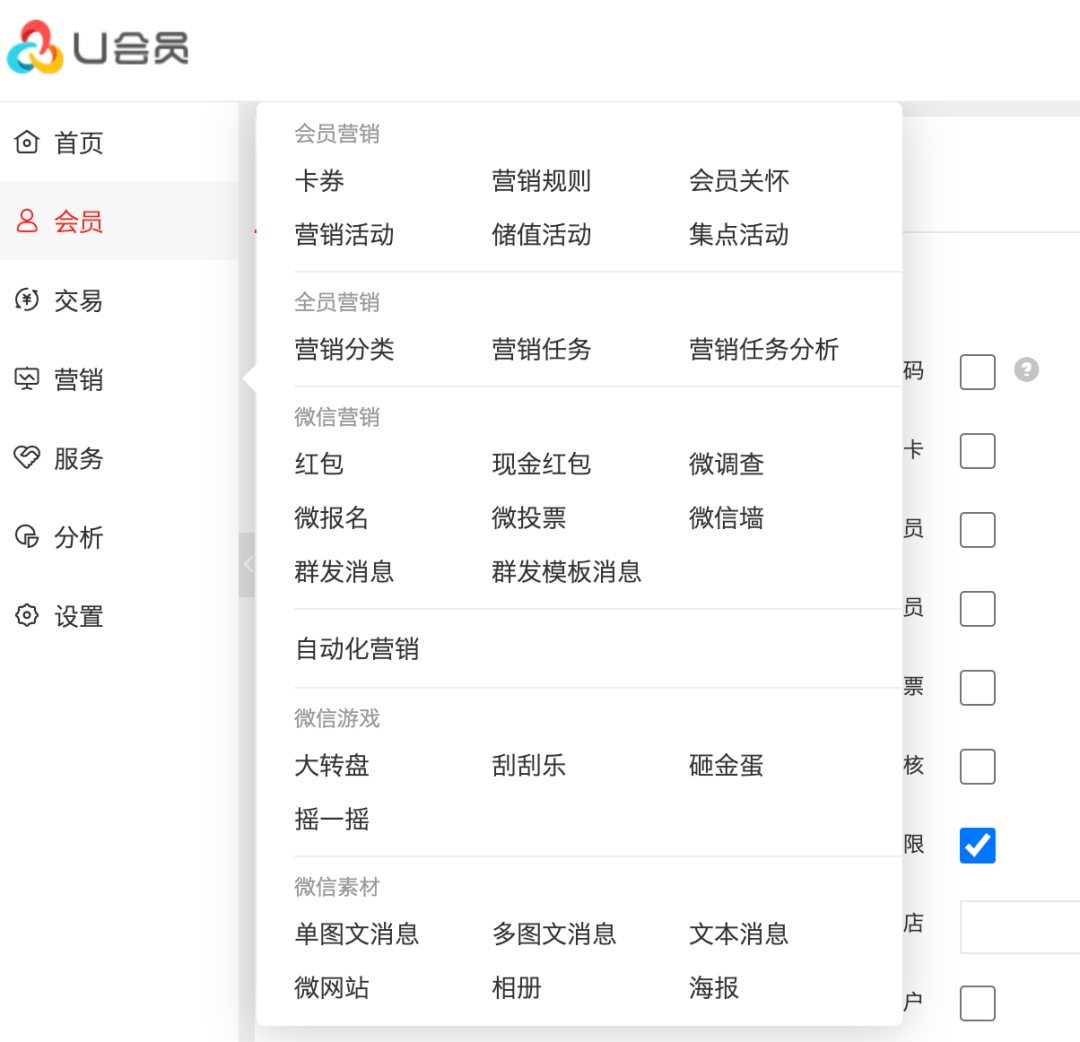The height and width of the screenshot is (1042, 1080).
Task: Select 营销任务分析 from the menu
Action: pos(763,349)
